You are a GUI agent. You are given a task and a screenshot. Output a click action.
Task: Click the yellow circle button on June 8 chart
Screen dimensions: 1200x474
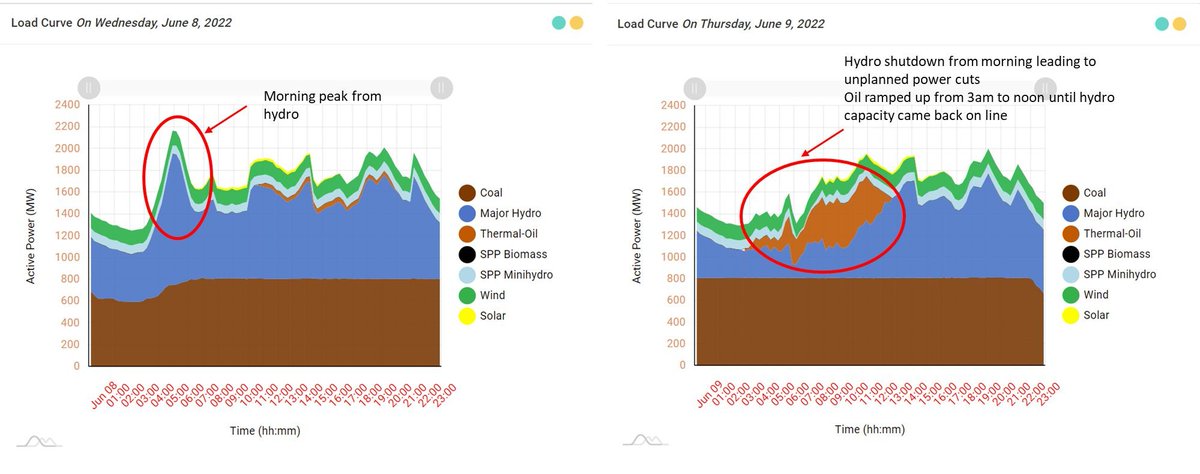tap(576, 23)
